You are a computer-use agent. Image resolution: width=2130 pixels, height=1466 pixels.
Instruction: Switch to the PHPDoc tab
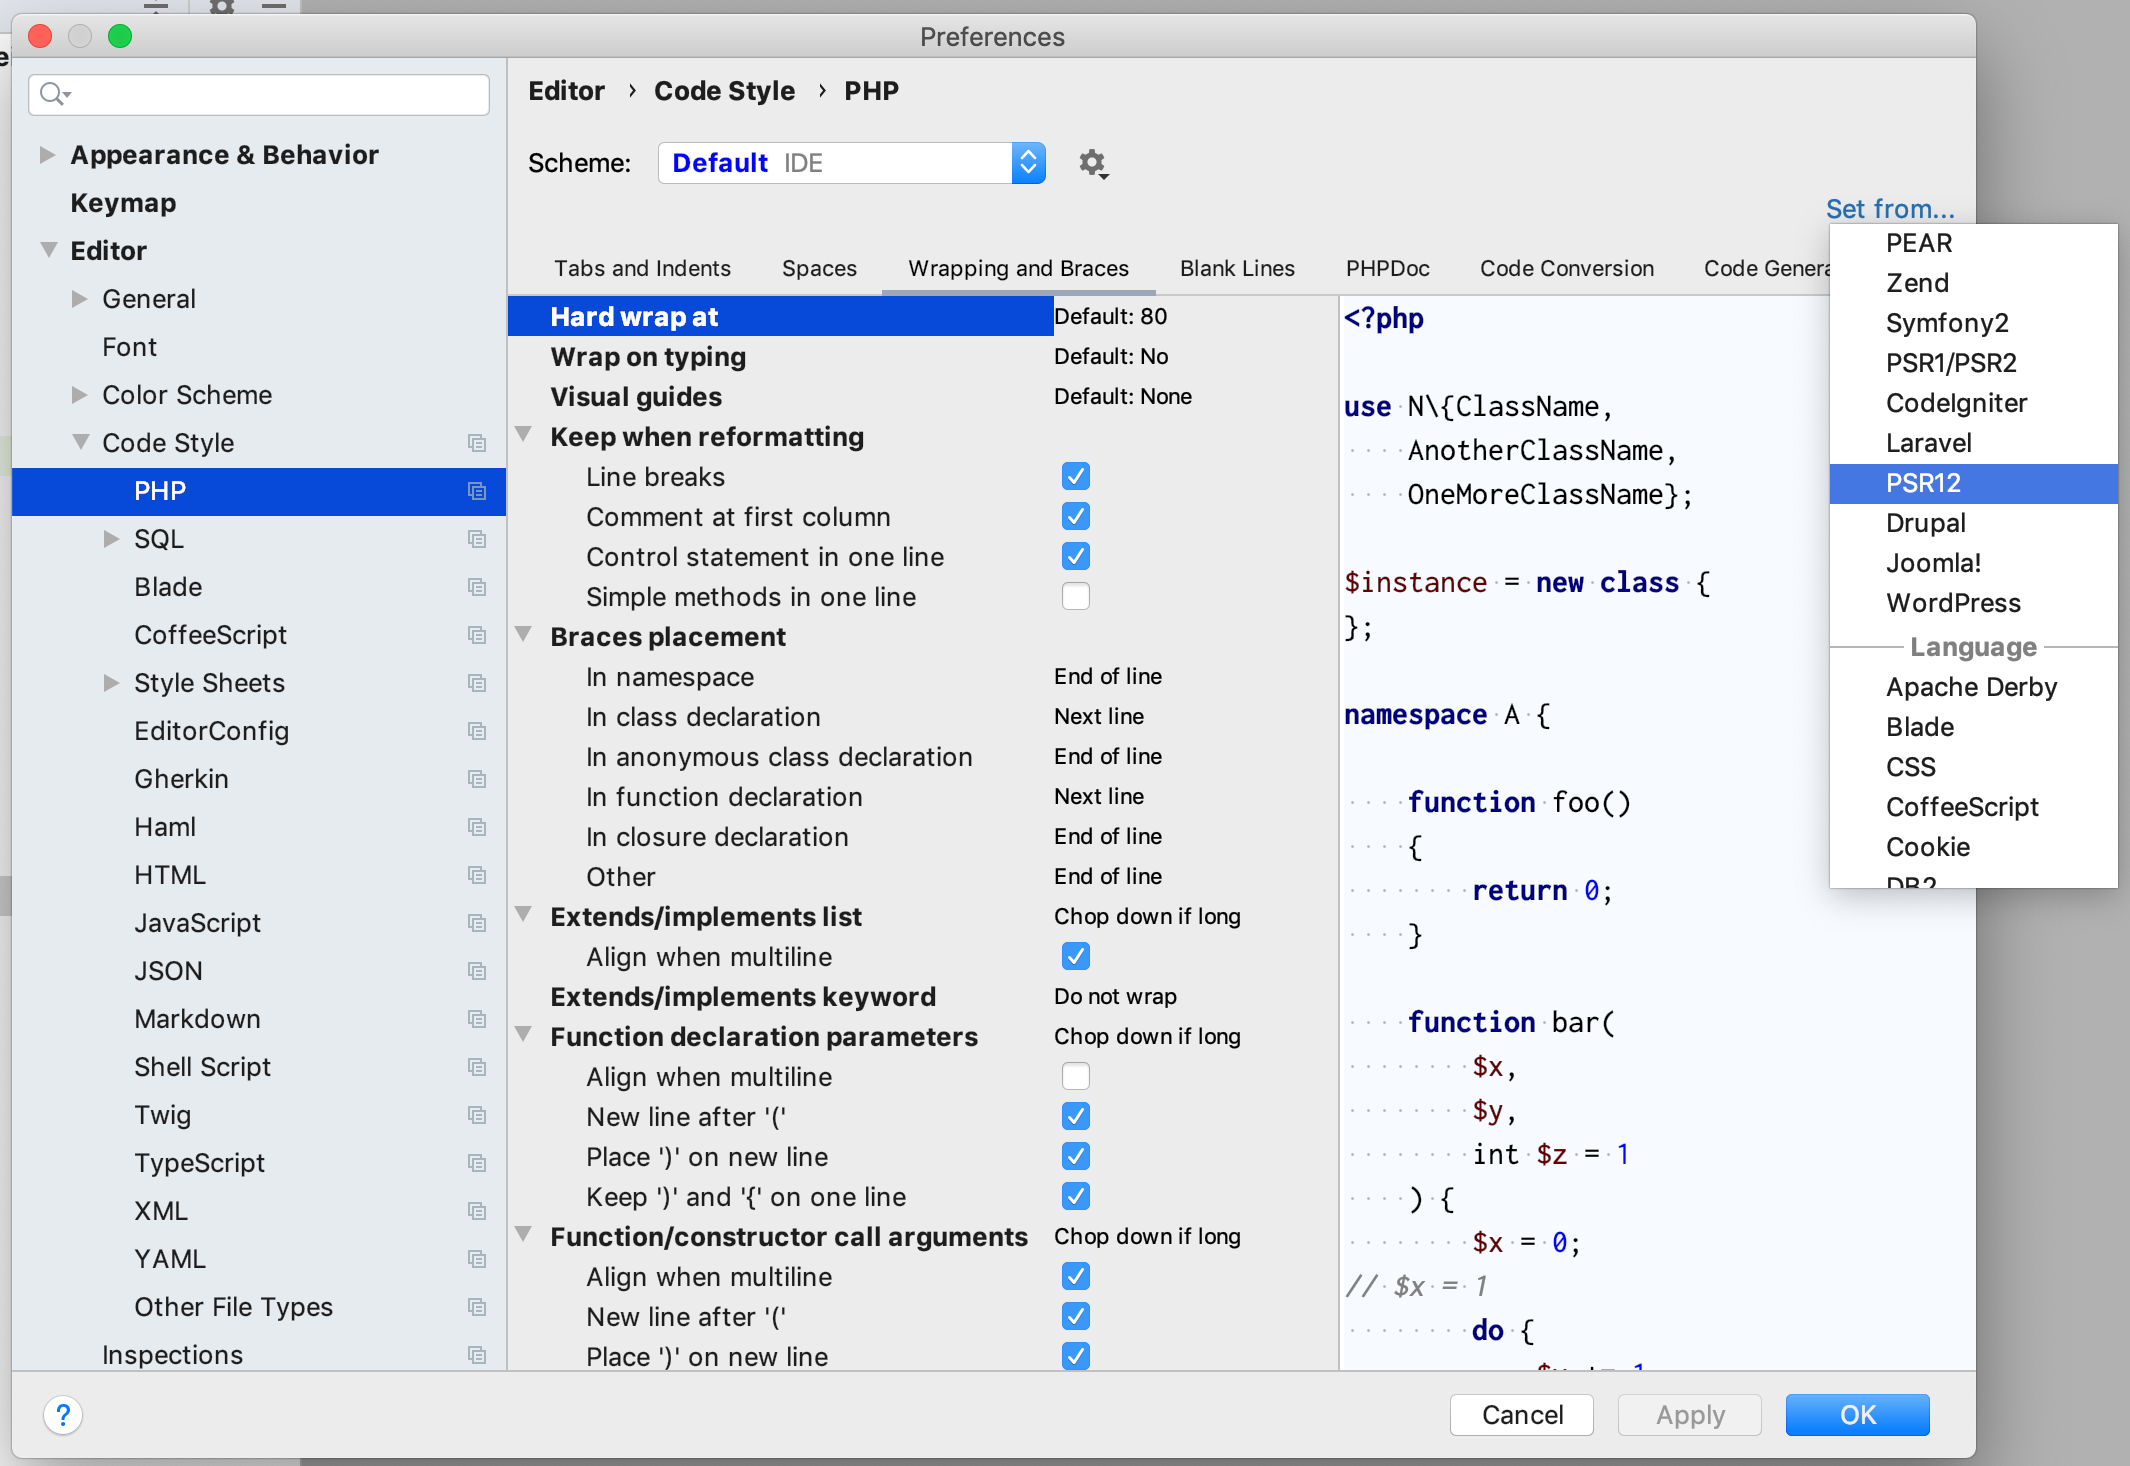pos(1387,268)
